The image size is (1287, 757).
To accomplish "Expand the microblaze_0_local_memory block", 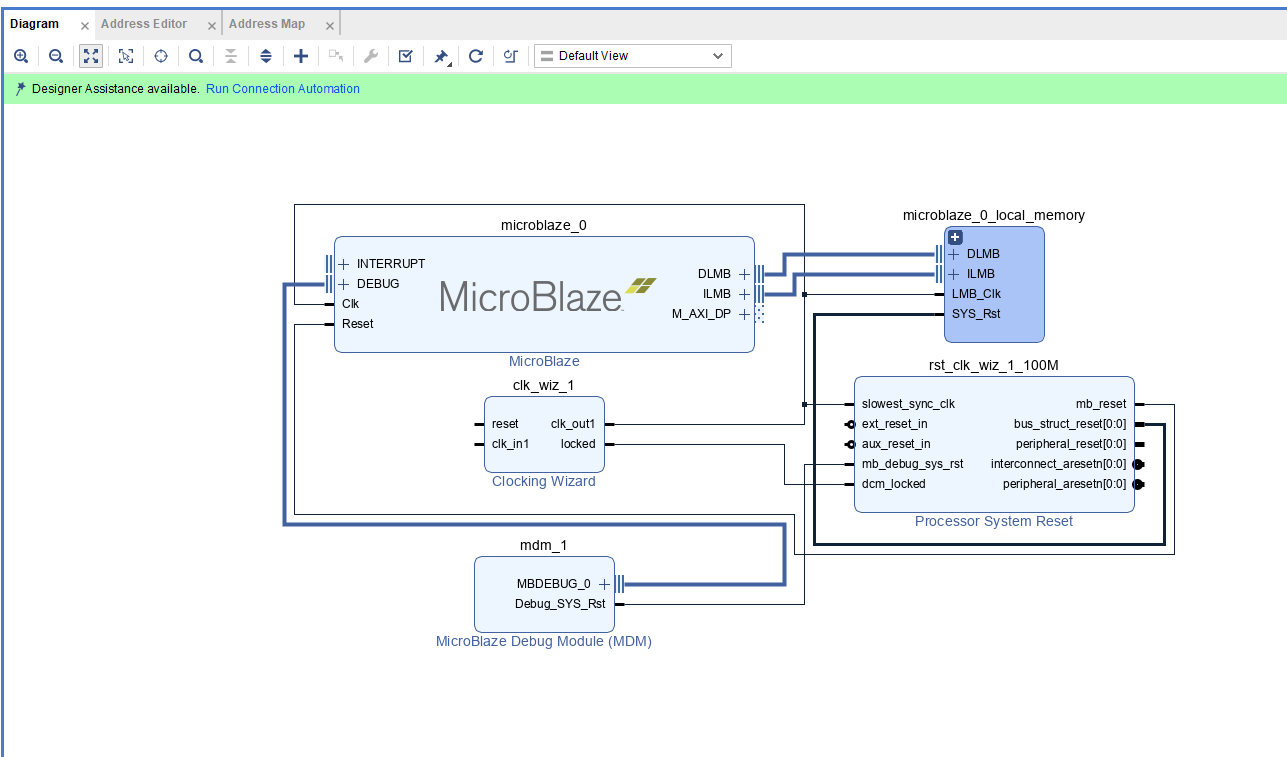I will (x=955, y=238).
